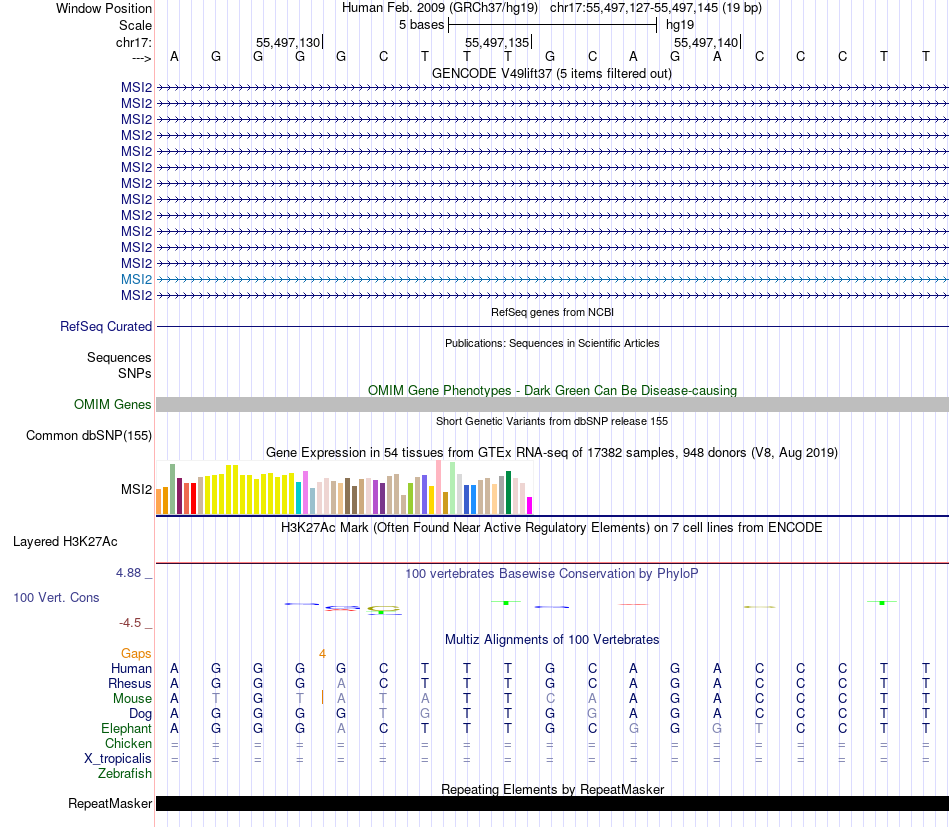Click the black RepeatMasker element bar
Image resolution: width=950 pixels, height=827 pixels.
coord(552,803)
